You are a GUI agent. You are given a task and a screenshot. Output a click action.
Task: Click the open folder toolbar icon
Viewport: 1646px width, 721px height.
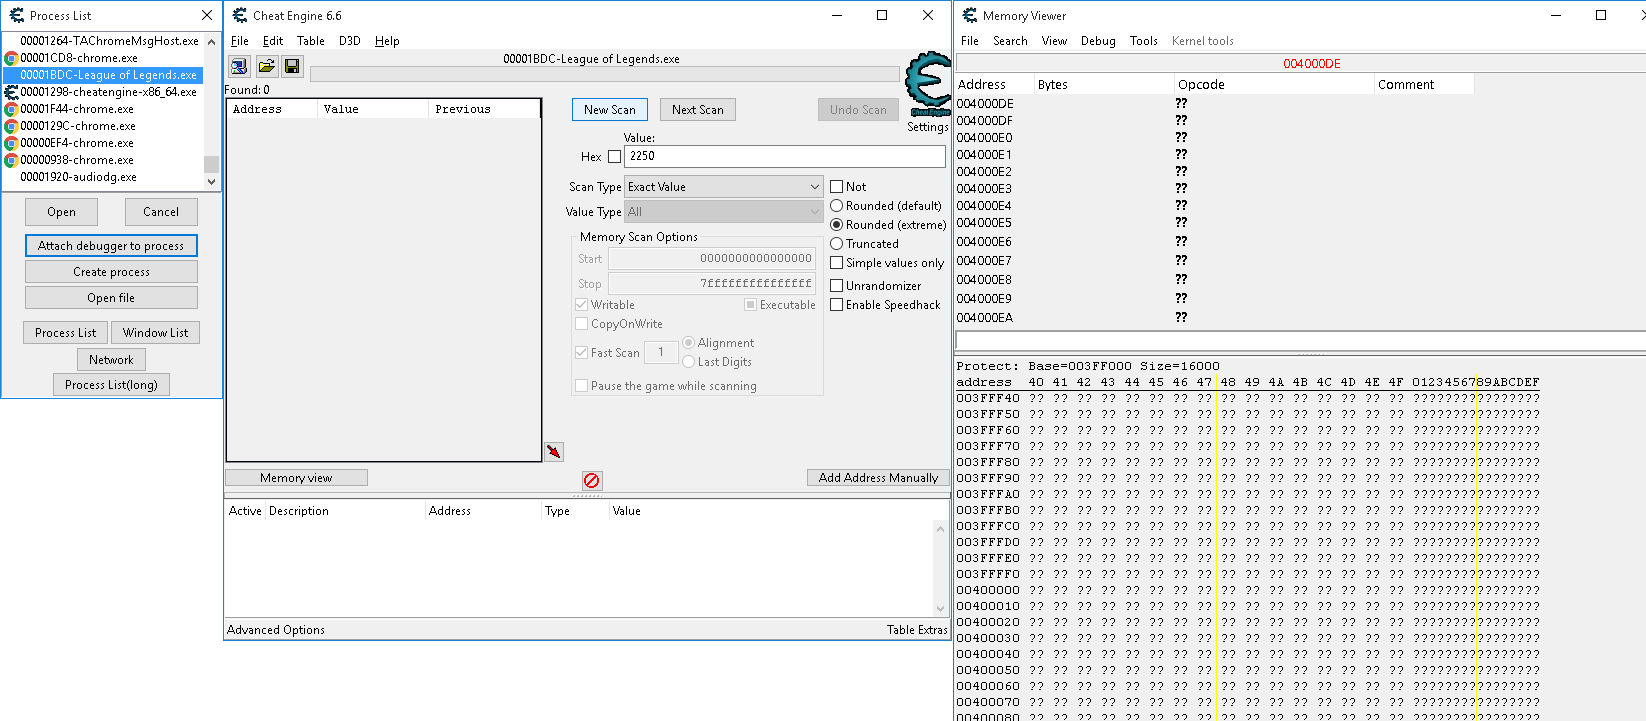pos(266,66)
